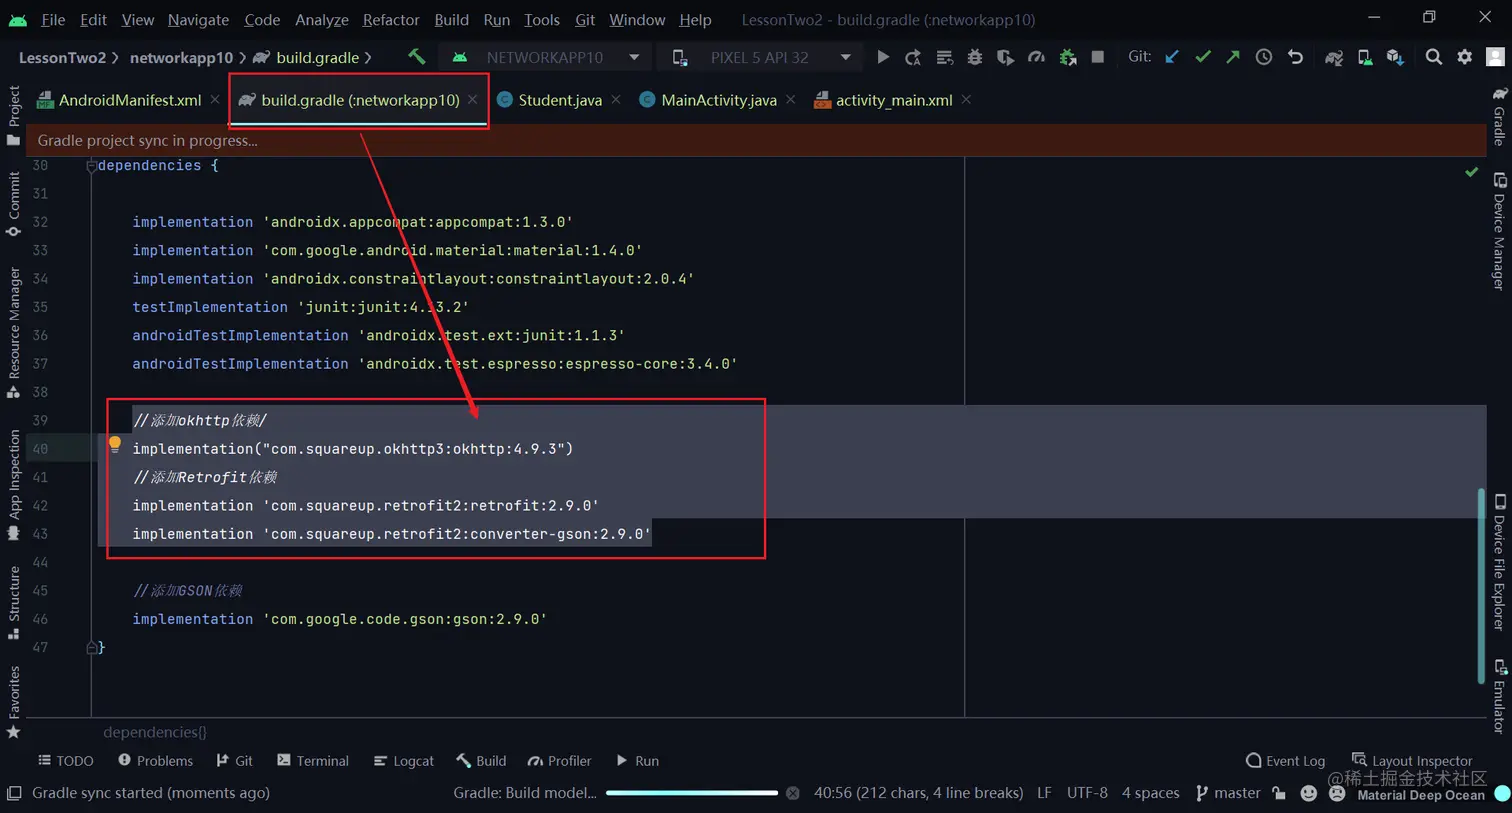The width and height of the screenshot is (1512, 813).
Task: Open the TODO tool window
Action: tap(66, 761)
